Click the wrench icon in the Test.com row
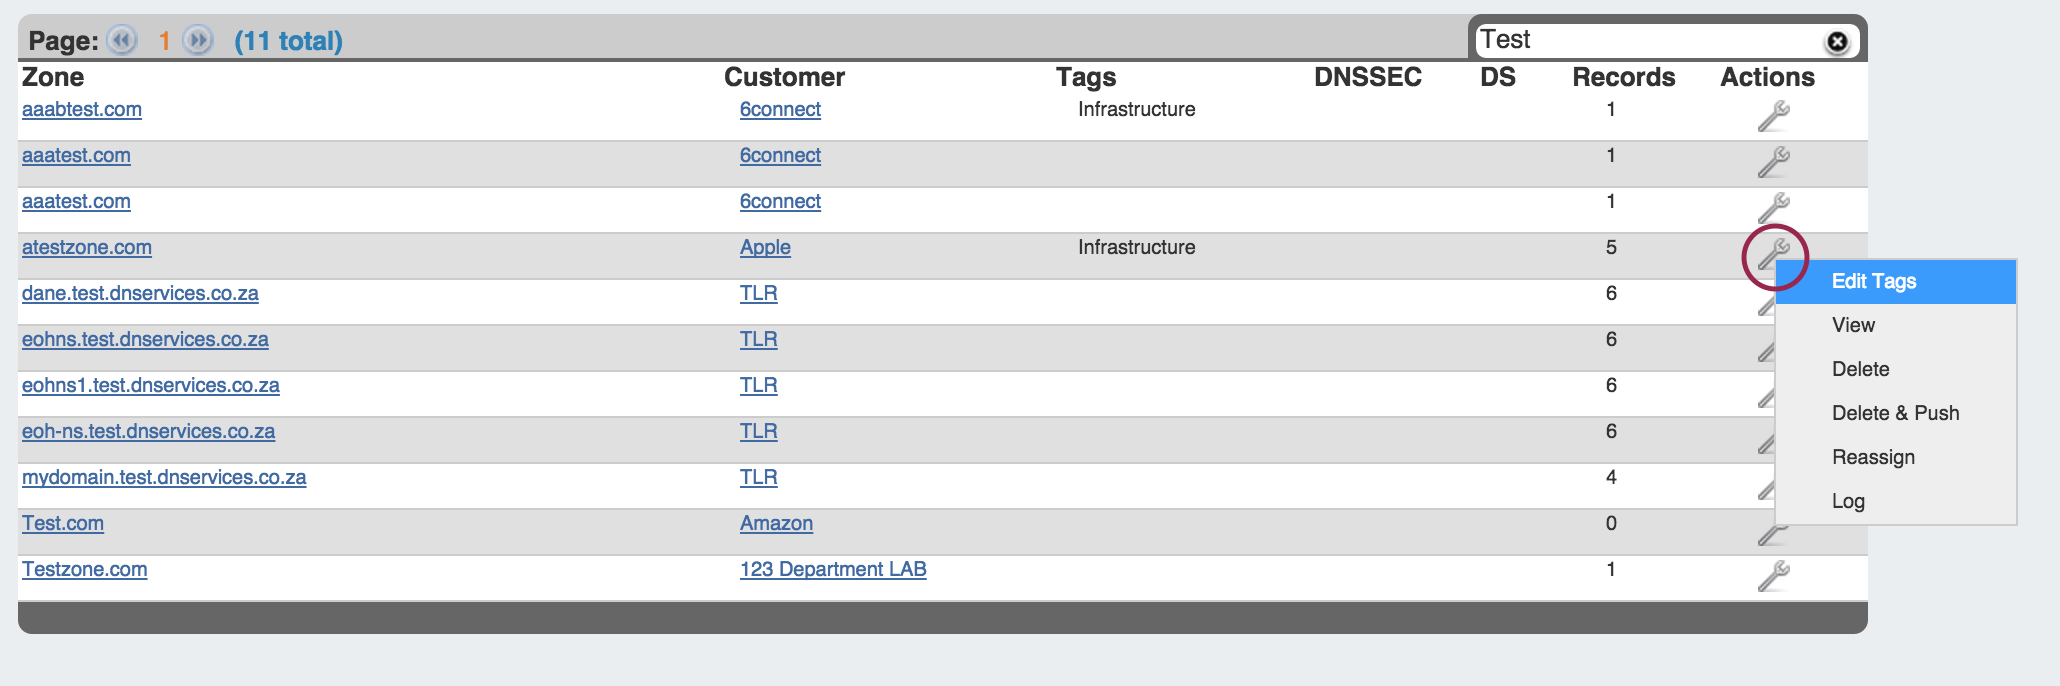Image resolution: width=2060 pixels, height=686 pixels. click(x=1766, y=537)
